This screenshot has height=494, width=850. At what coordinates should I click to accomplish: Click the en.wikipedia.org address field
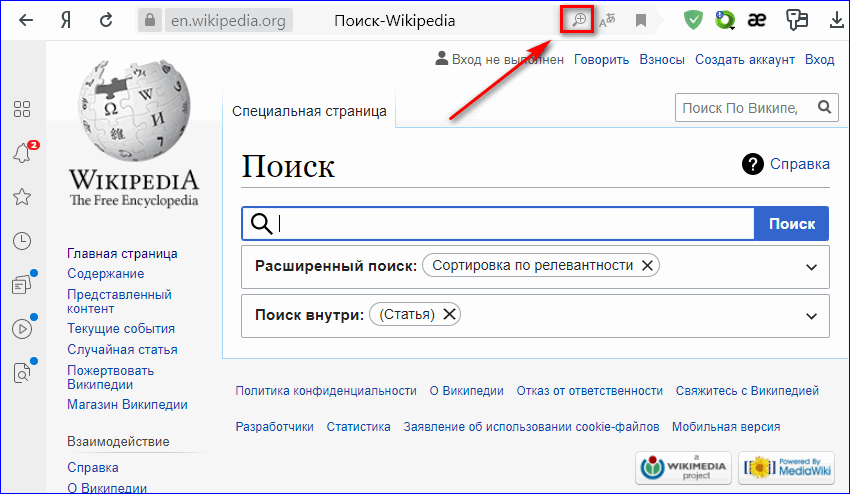tap(228, 21)
